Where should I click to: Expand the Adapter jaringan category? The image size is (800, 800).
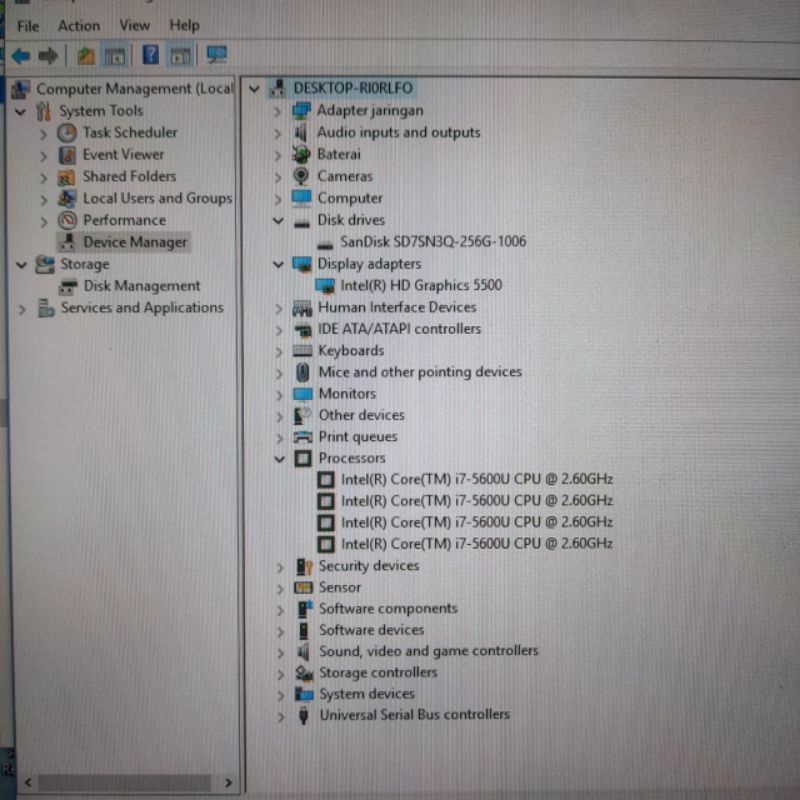[278, 111]
